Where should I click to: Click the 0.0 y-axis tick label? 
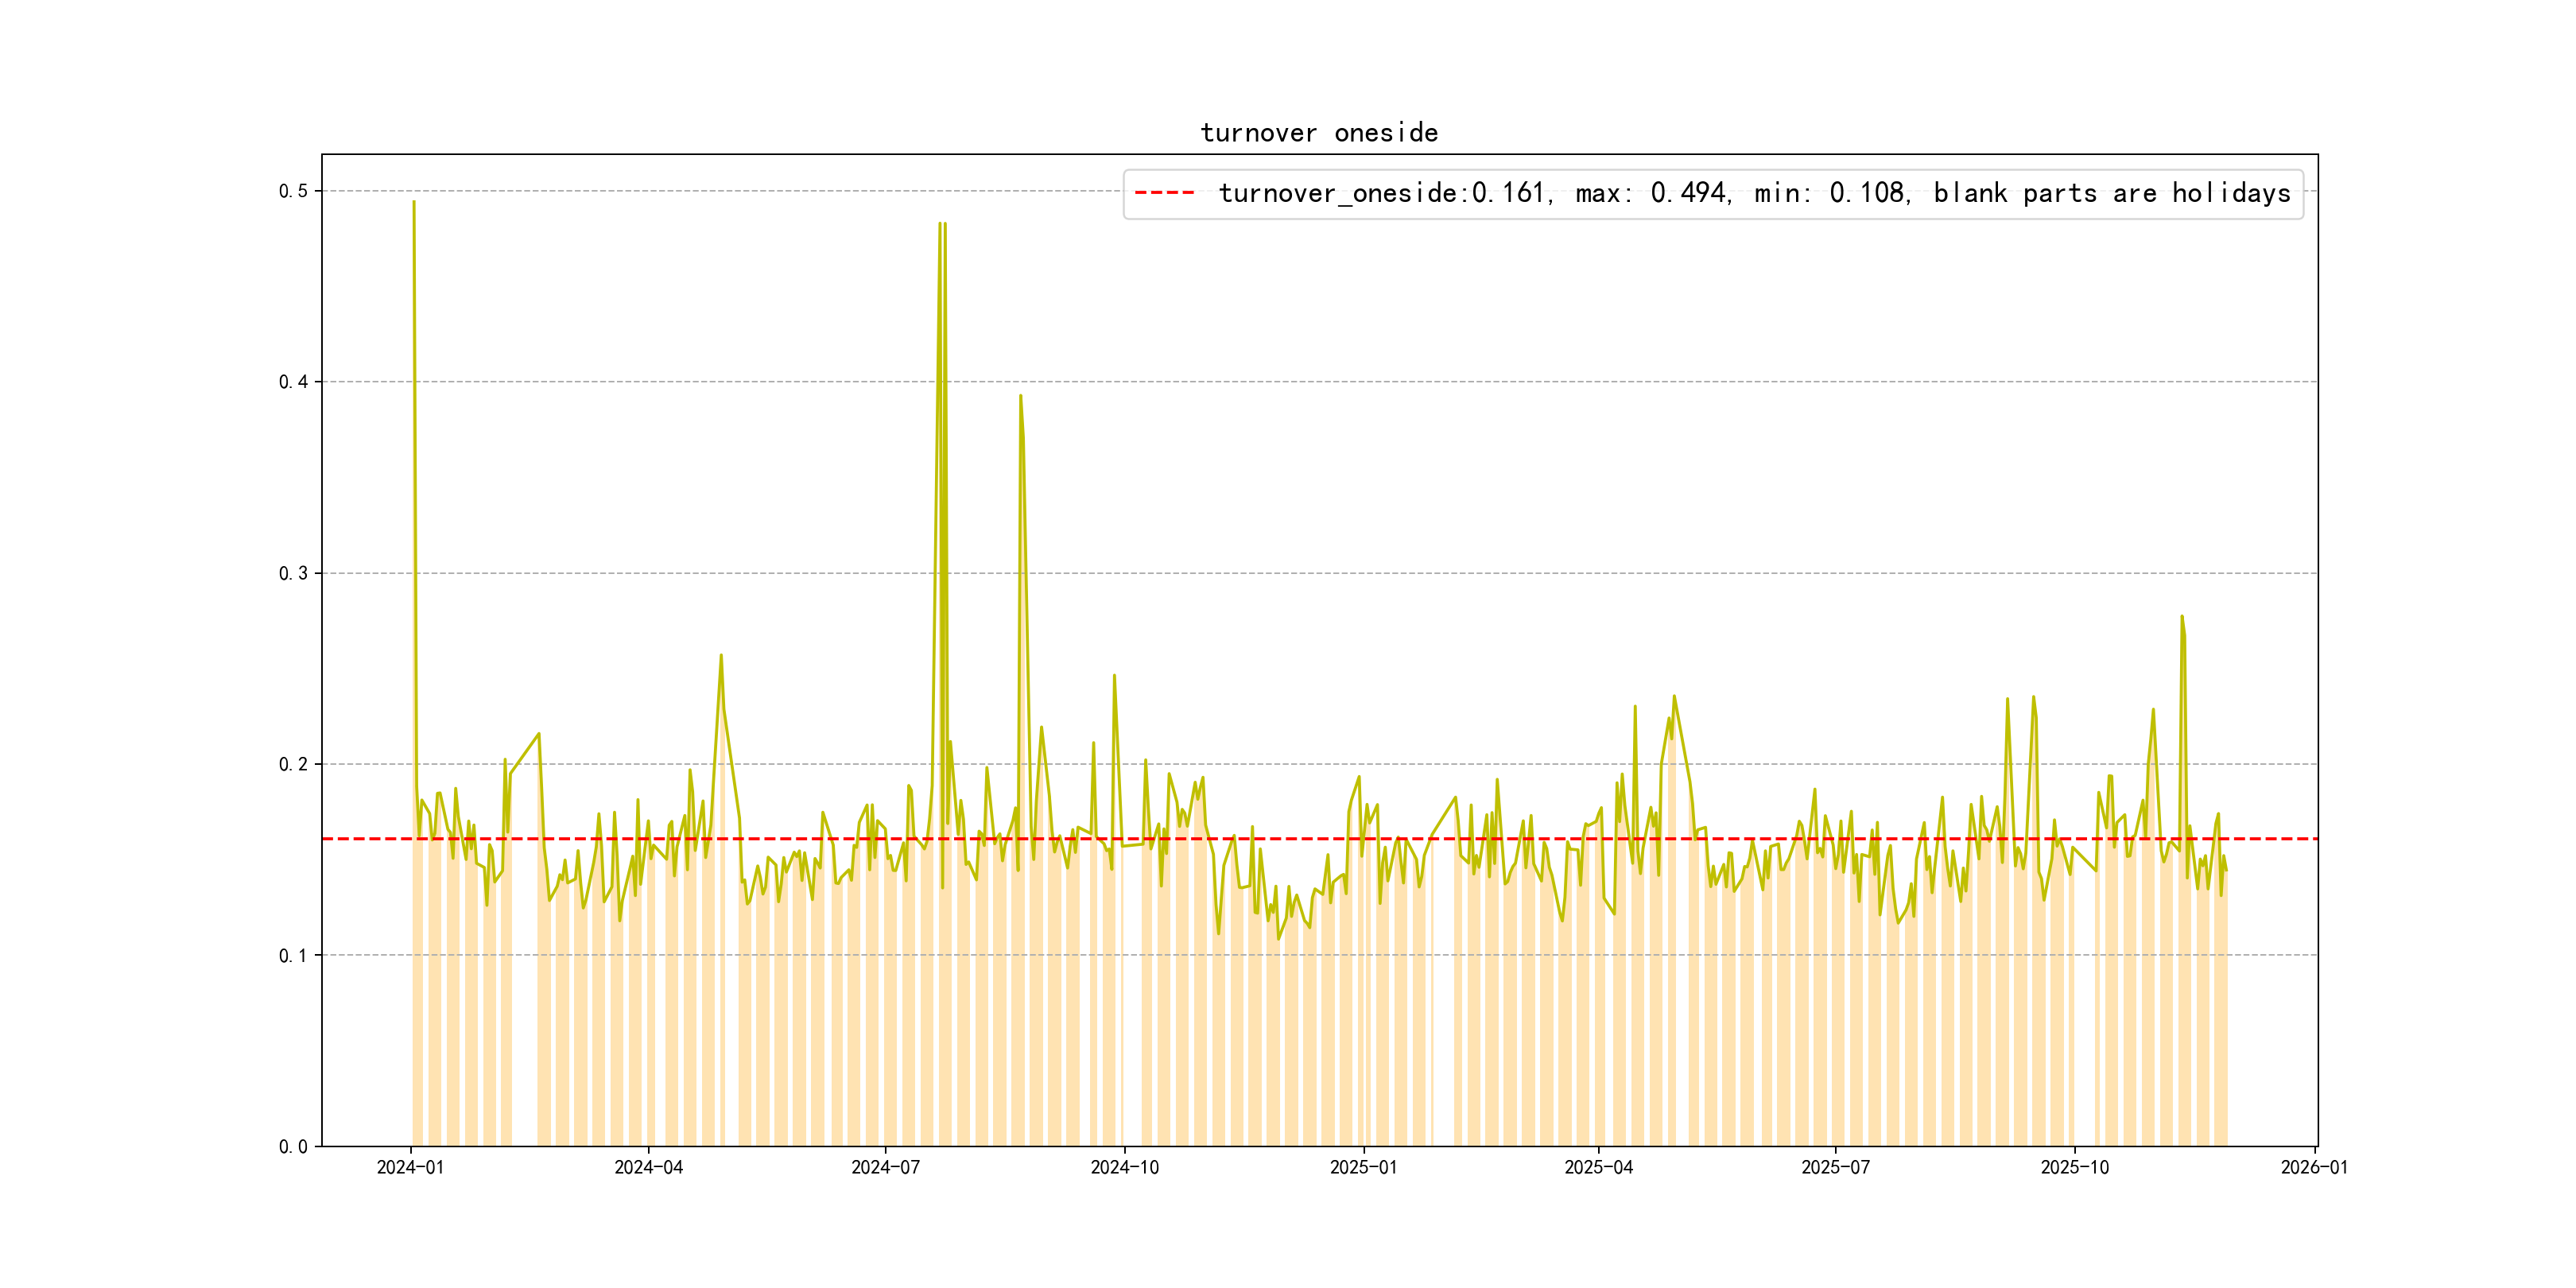tap(292, 1146)
